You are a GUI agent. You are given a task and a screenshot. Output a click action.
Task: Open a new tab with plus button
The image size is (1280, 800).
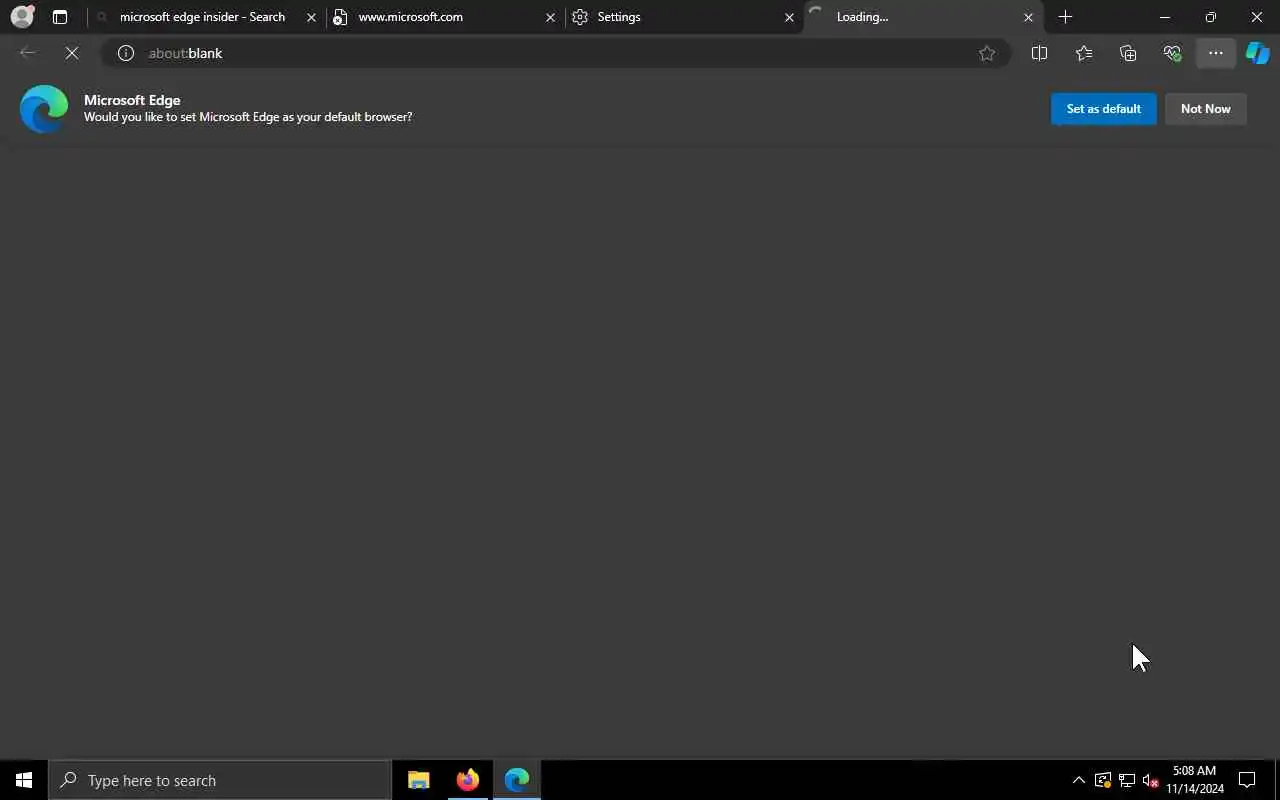point(1065,17)
